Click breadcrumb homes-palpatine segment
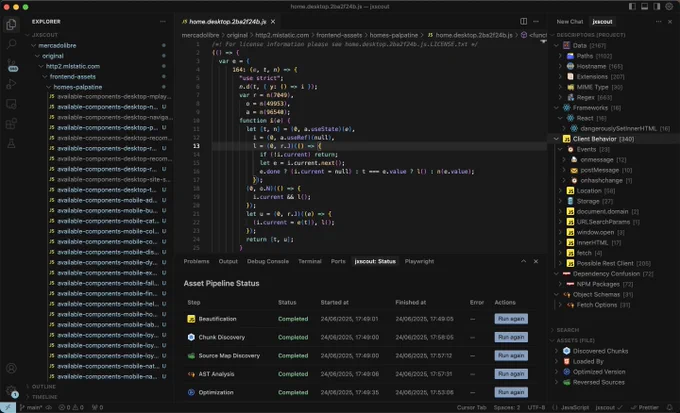680x413 pixels. (394, 35)
